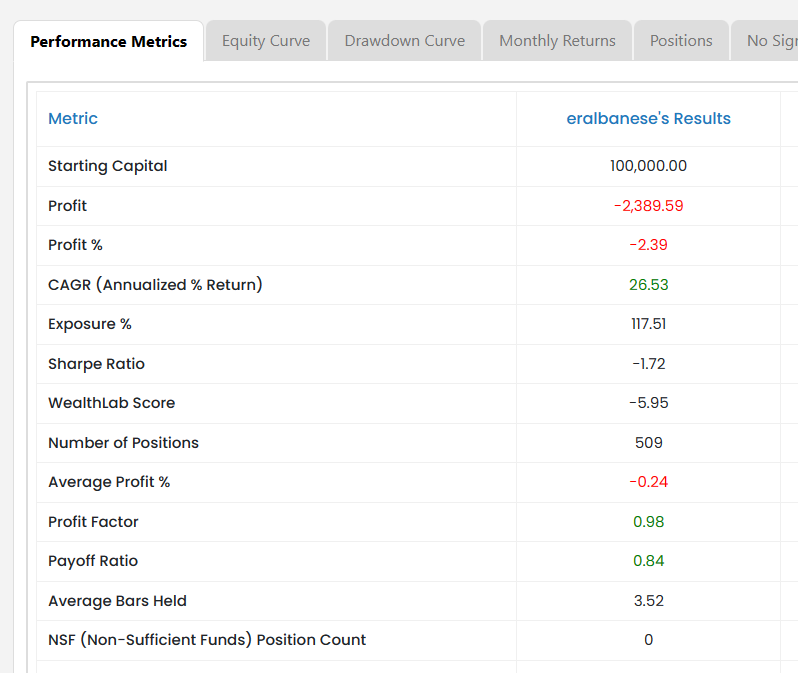Screen dimensions: 798x673
Task: Click the Metric column header
Action: coord(73,119)
